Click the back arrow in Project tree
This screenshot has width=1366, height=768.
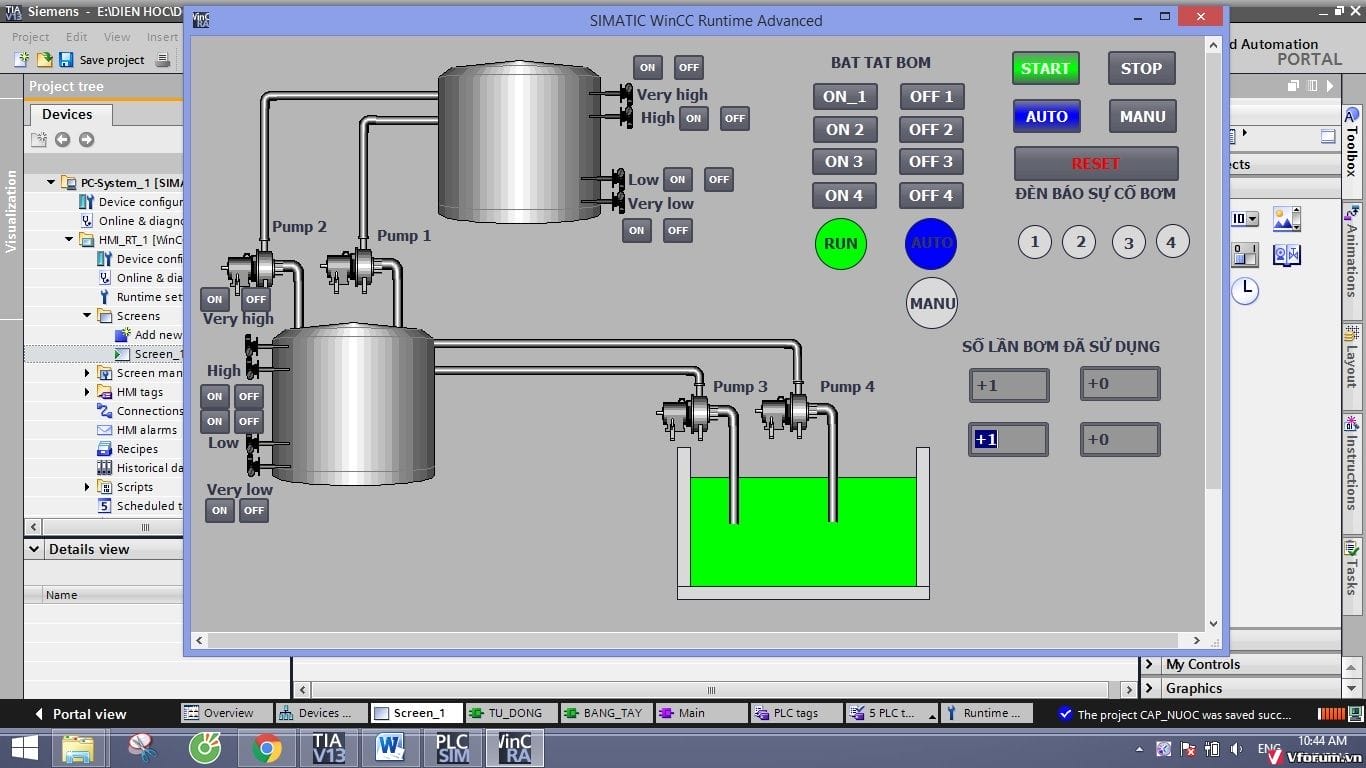point(62,139)
